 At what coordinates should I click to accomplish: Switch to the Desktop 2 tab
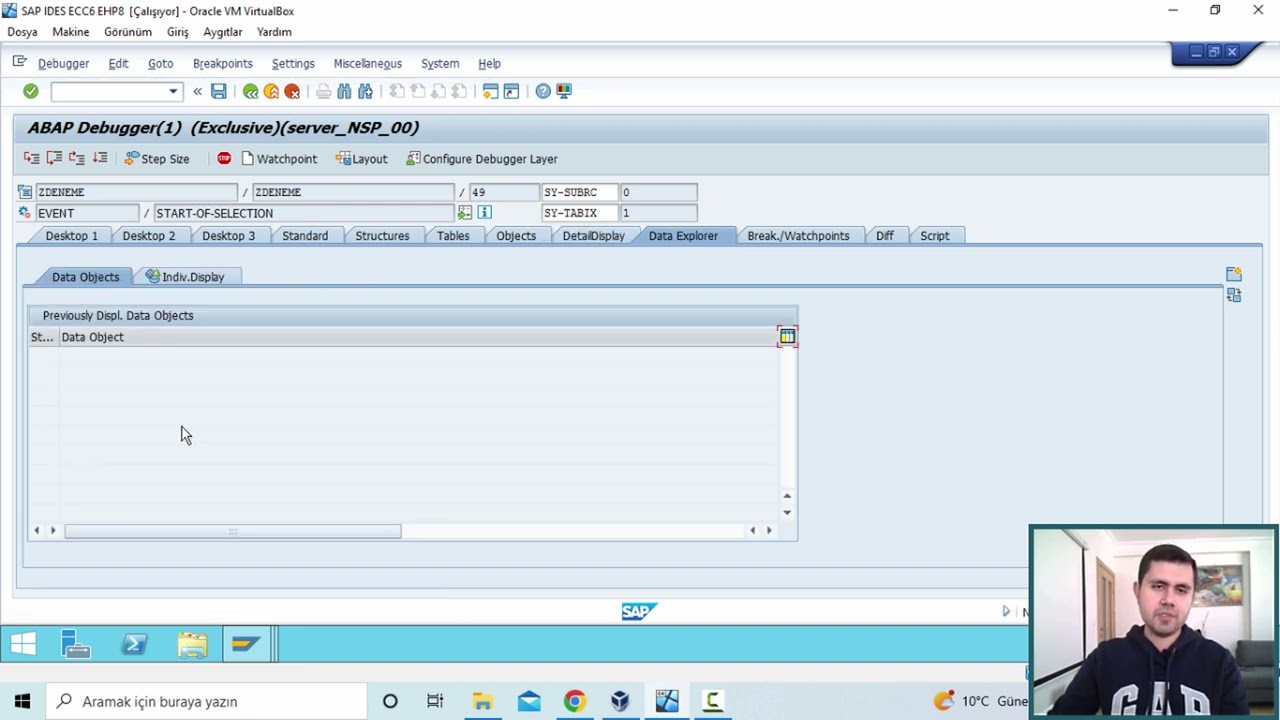pos(148,236)
